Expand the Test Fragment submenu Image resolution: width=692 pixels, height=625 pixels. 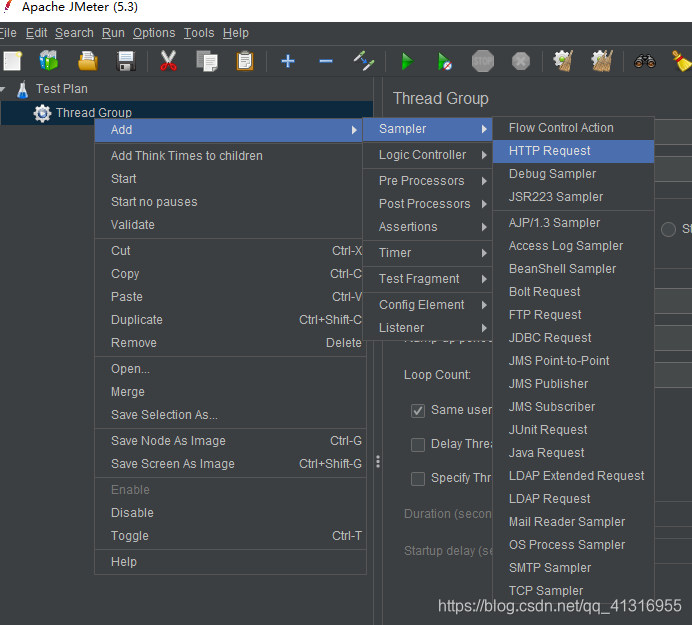point(427,279)
